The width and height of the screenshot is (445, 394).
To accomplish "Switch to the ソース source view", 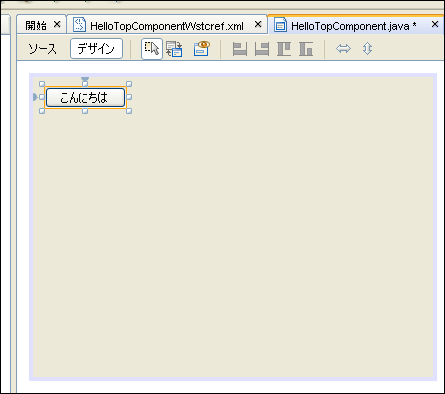I will coord(42,49).
